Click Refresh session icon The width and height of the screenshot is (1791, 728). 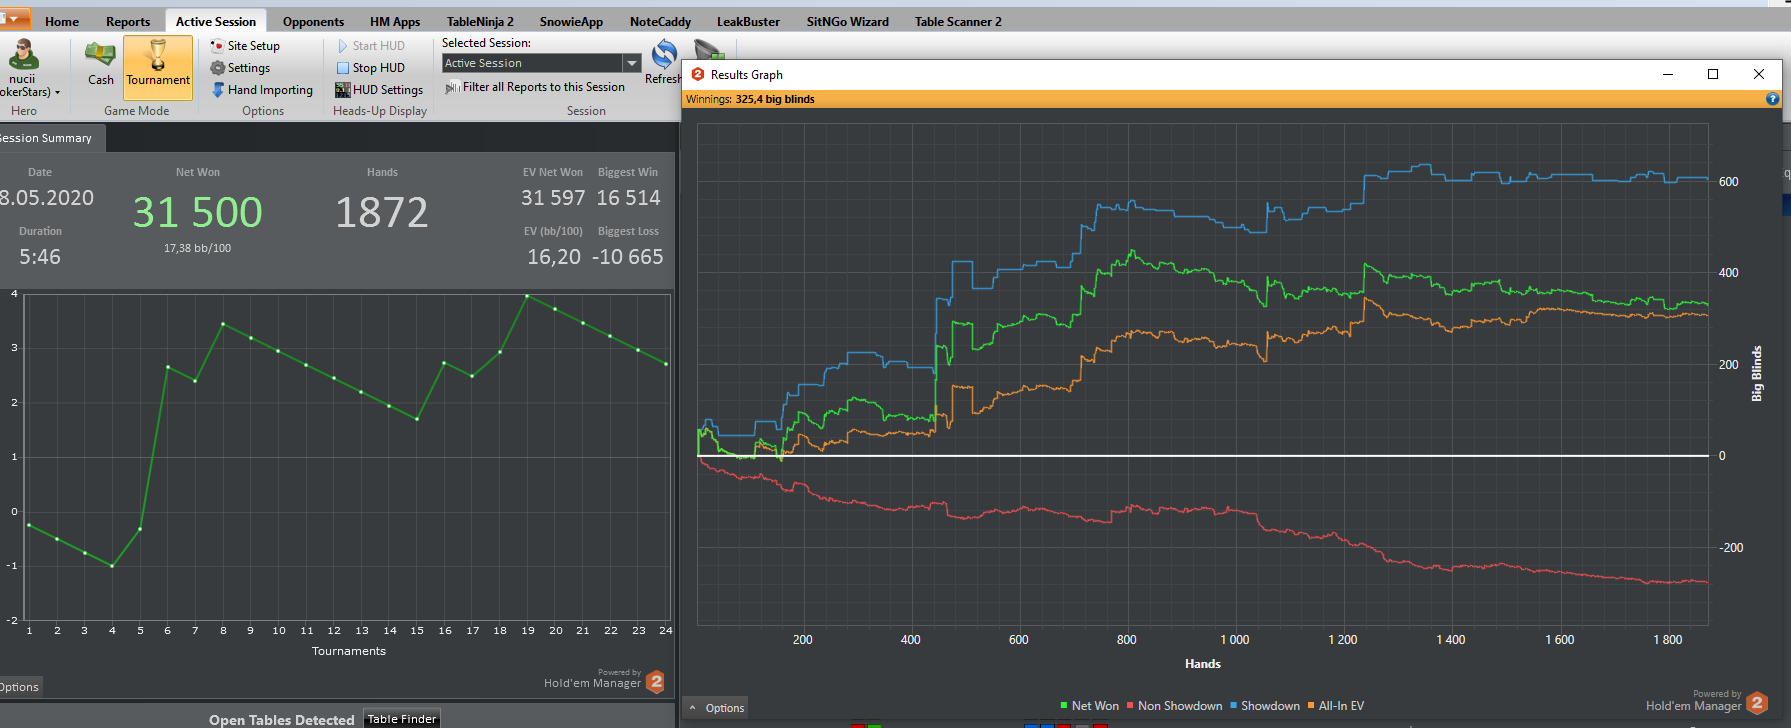pyautogui.click(x=664, y=54)
